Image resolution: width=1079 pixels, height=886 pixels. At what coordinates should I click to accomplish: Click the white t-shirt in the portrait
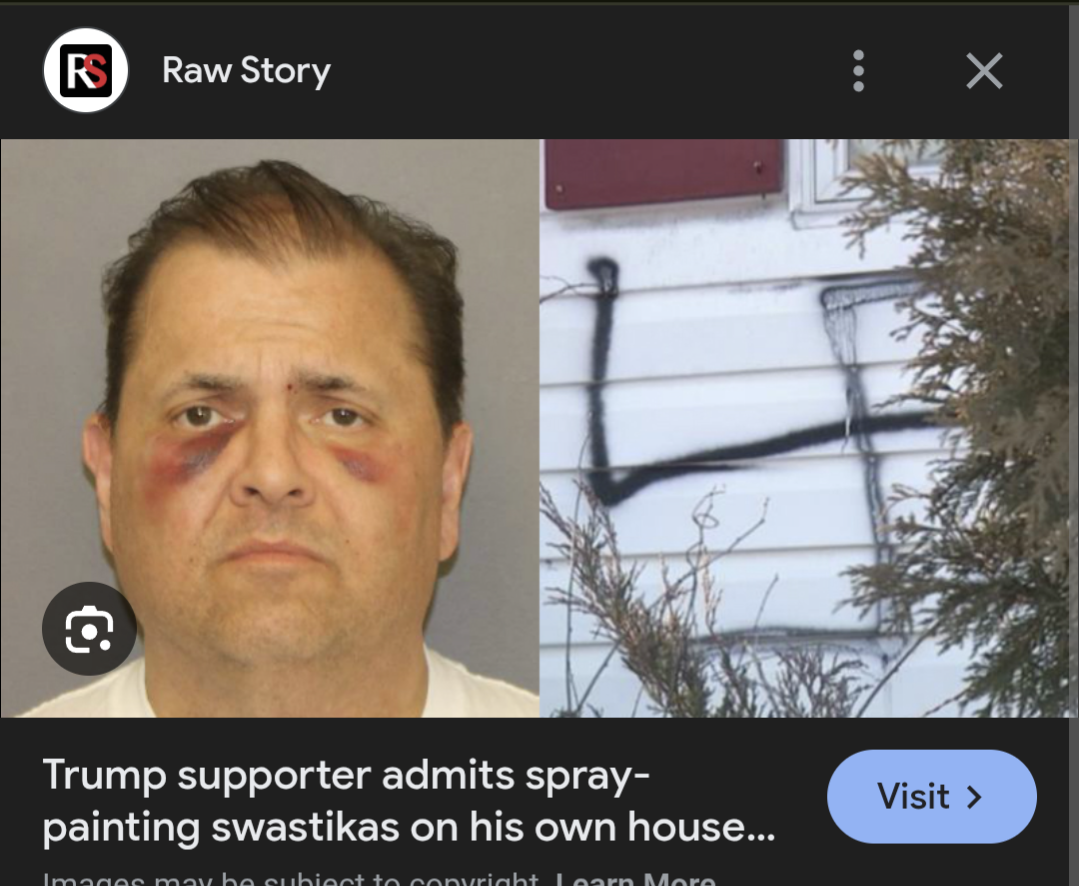pyautogui.click(x=275, y=688)
